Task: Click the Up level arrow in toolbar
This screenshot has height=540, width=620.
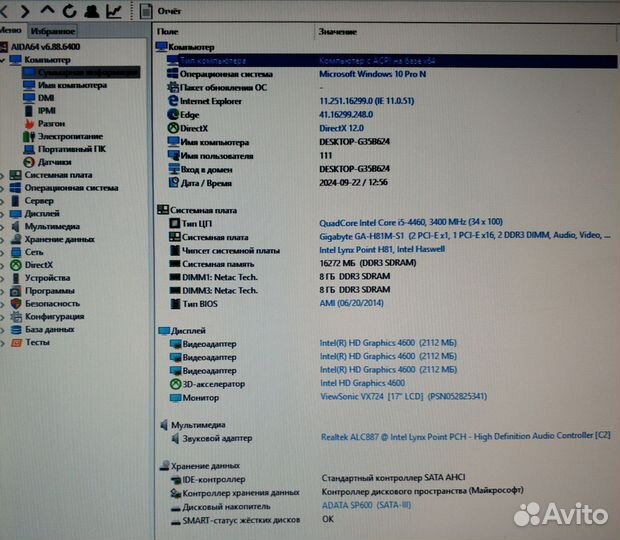Action: point(47,10)
